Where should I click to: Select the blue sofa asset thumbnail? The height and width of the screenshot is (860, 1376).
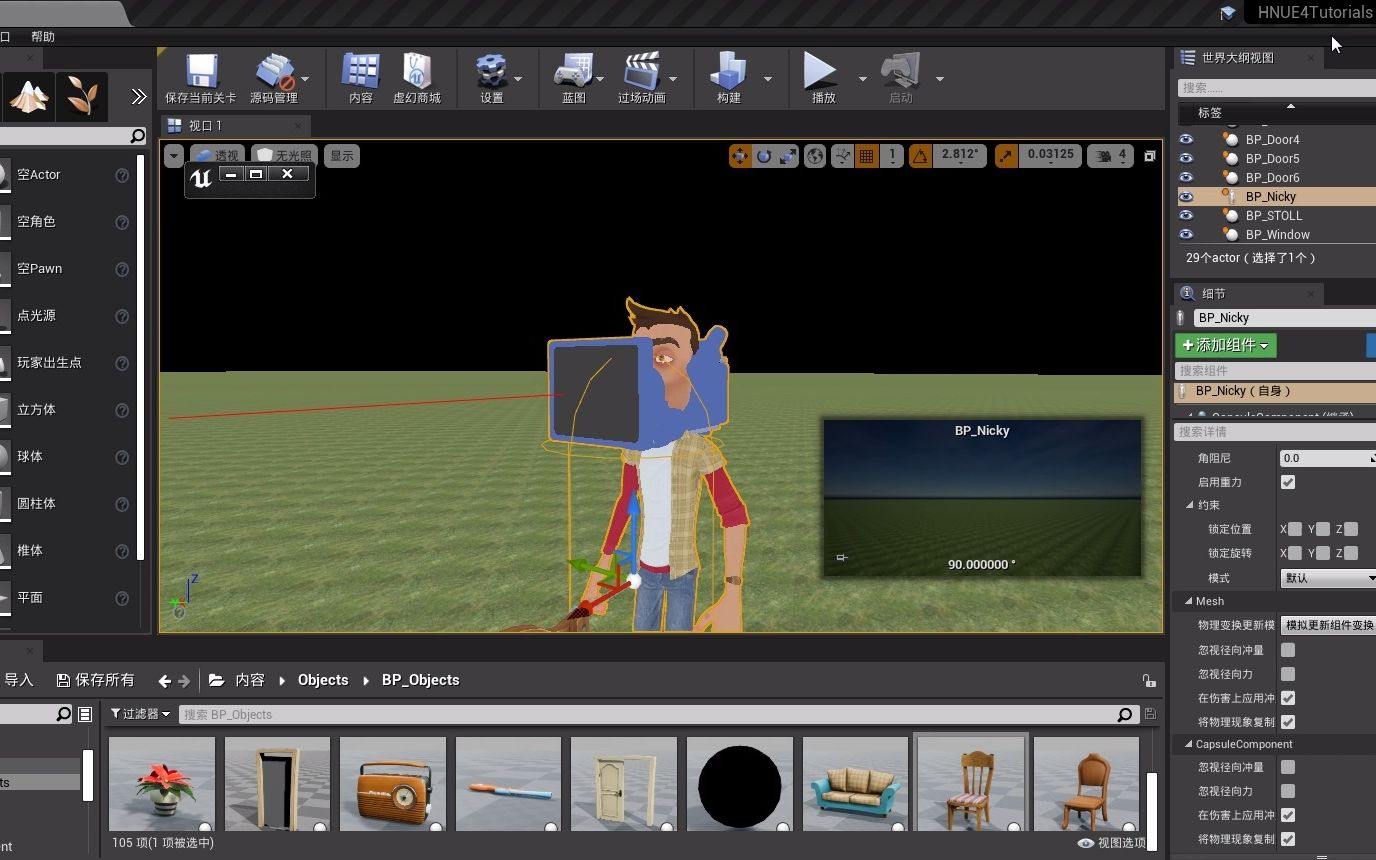coord(855,784)
